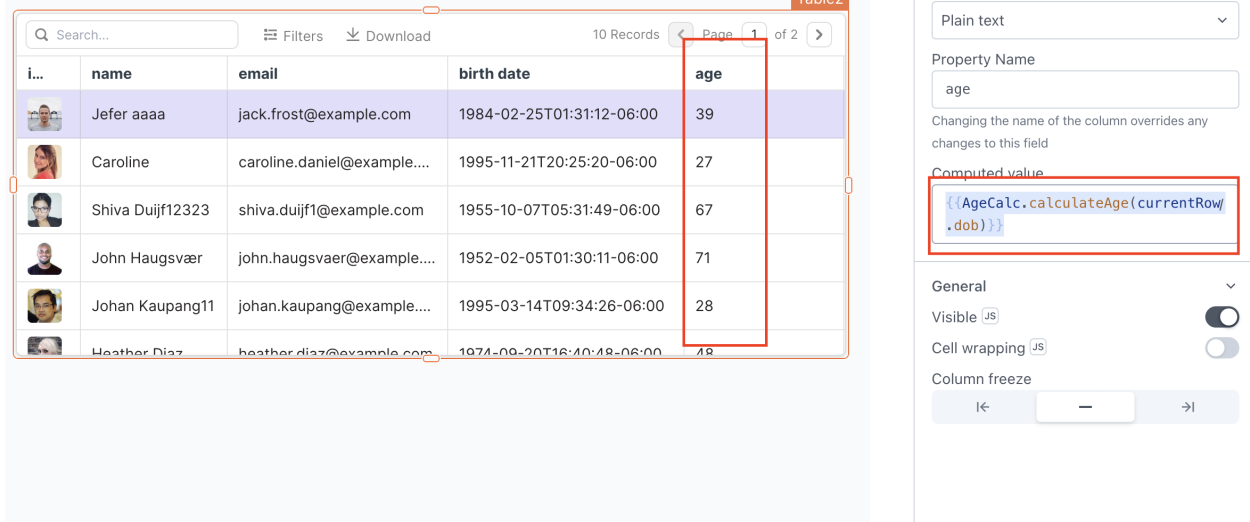Open the Plain text column type dropdown
The image size is (1250, 522).
(x=1084, y=20)
